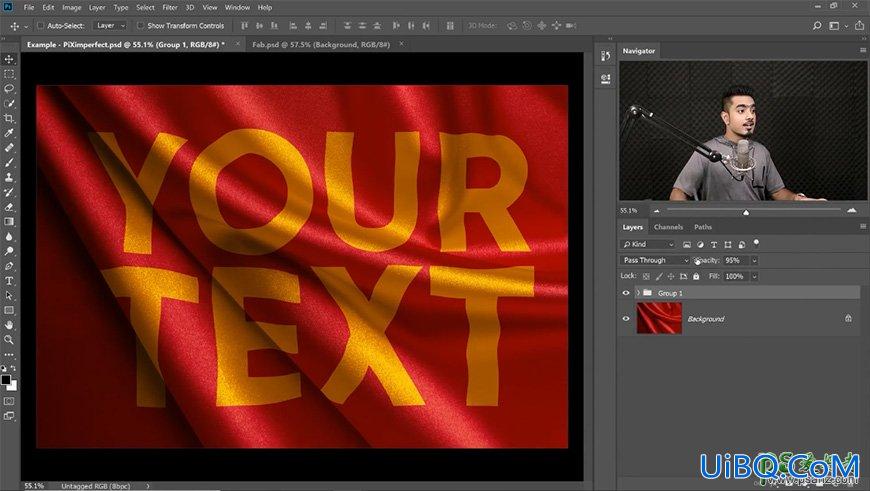The width and height of the screenshot is (870, 491).
Task: Hide the Group 1 layer visibility
Action: tap(626, 293)
